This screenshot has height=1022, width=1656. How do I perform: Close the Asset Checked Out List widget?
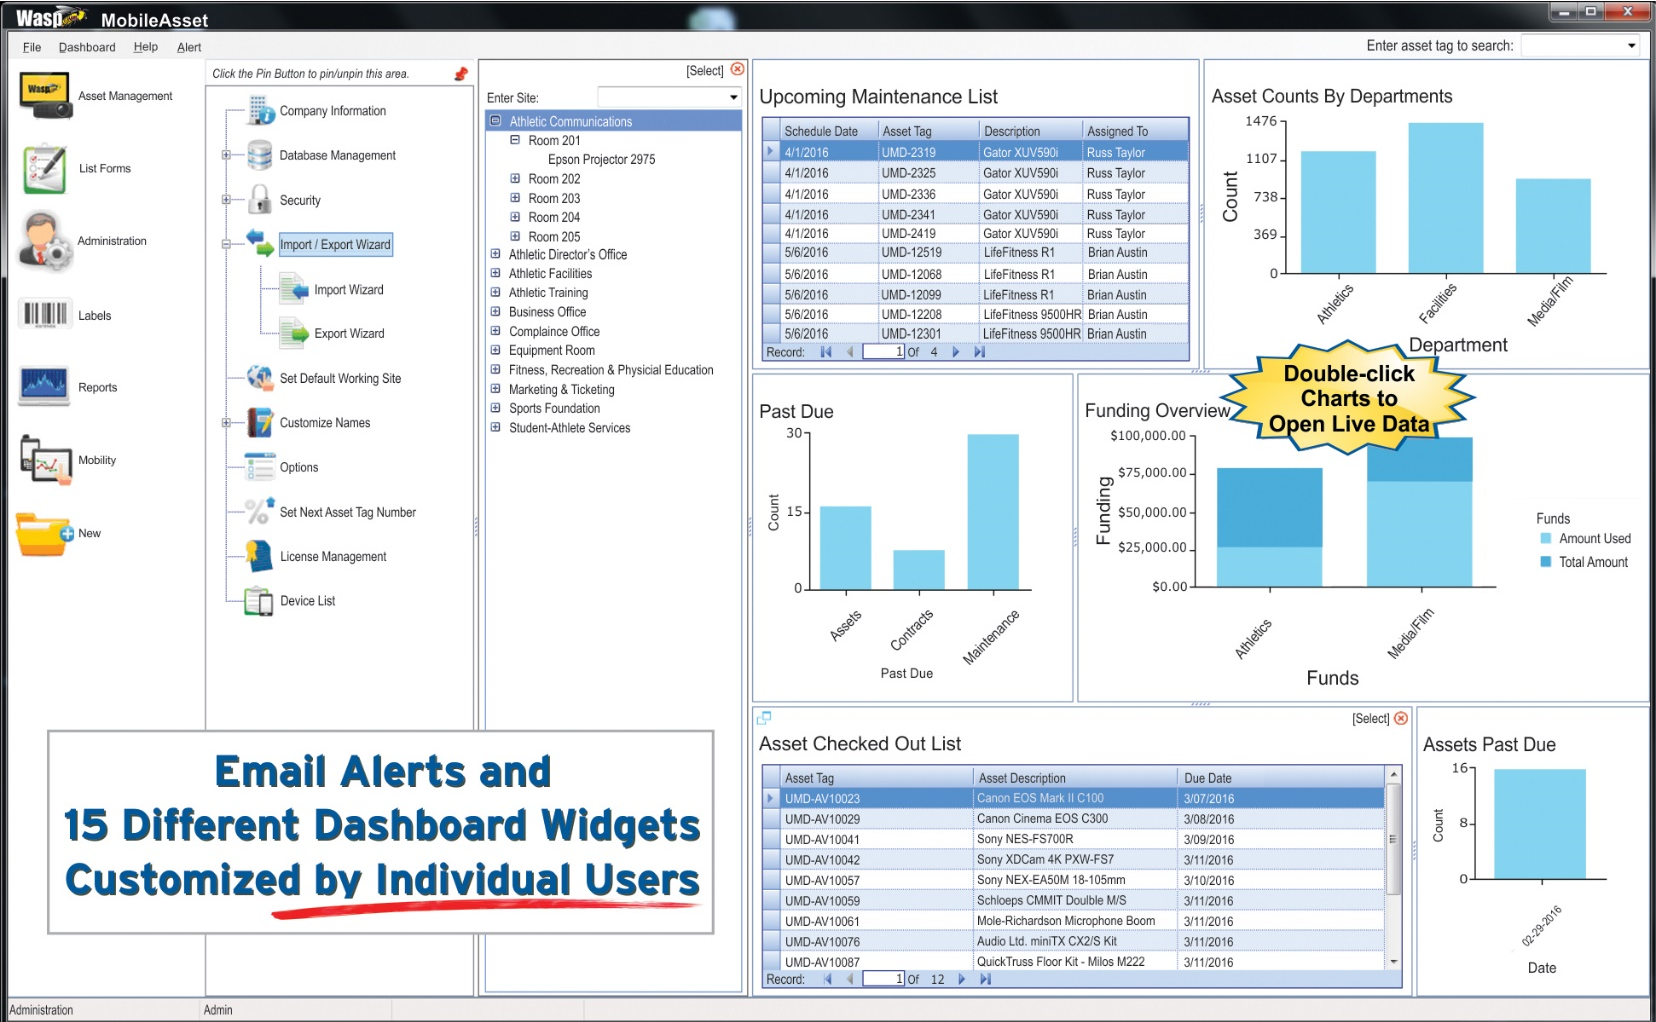[x=1401, y=718]
